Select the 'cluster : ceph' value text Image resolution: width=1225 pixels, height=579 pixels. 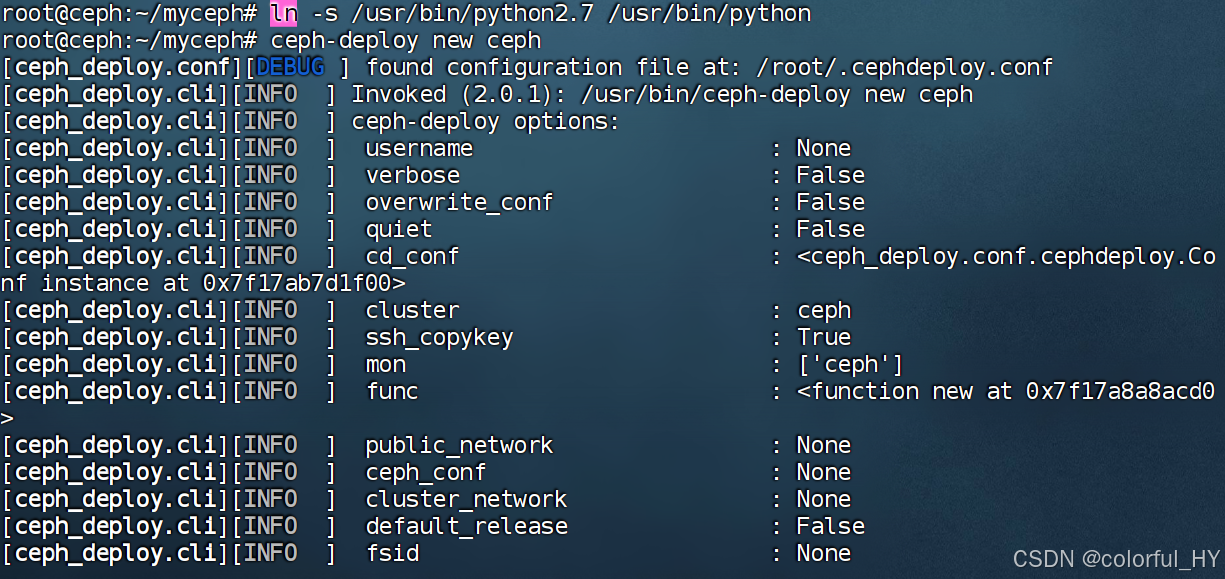(823, 310)
